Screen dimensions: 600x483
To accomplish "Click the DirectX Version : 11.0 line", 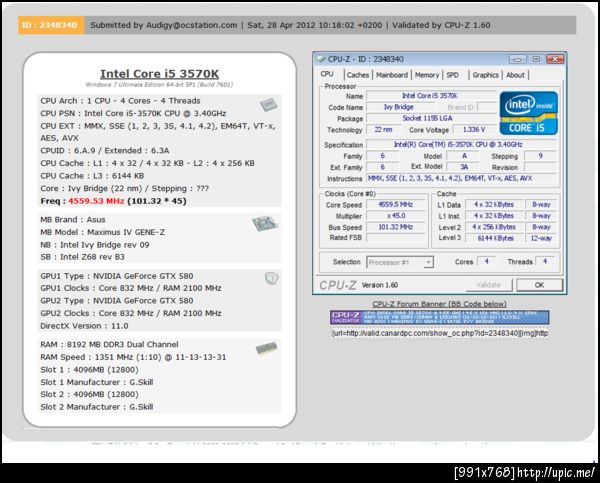I will click(84, 326).
